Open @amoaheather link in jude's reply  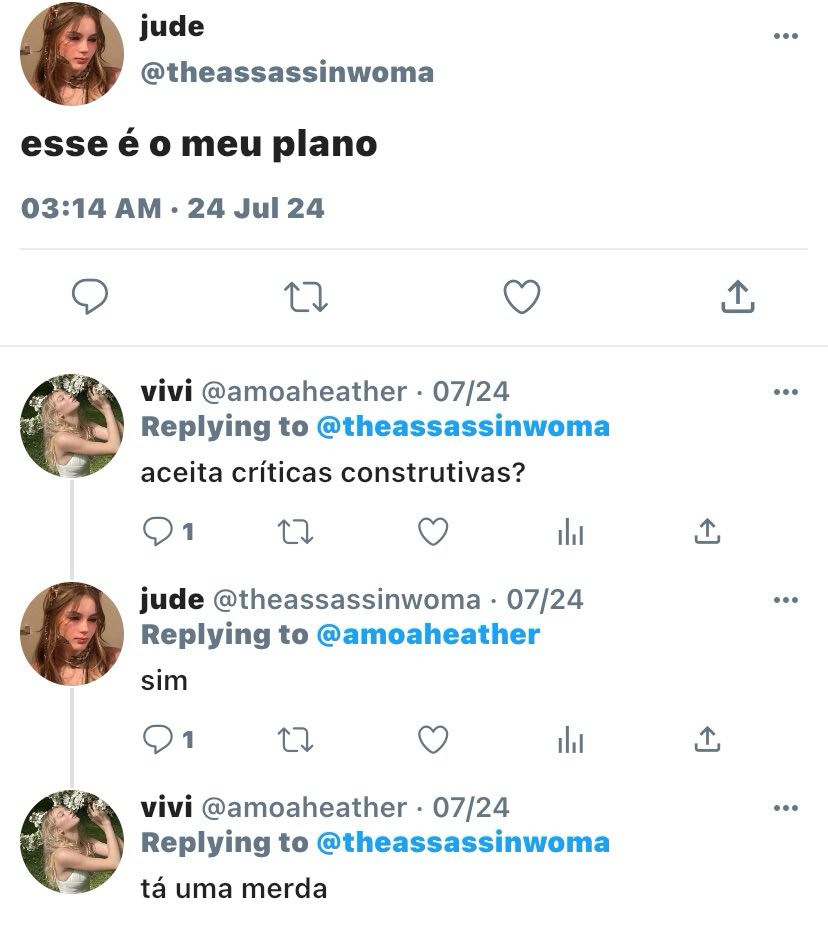(x=428, y=635)
